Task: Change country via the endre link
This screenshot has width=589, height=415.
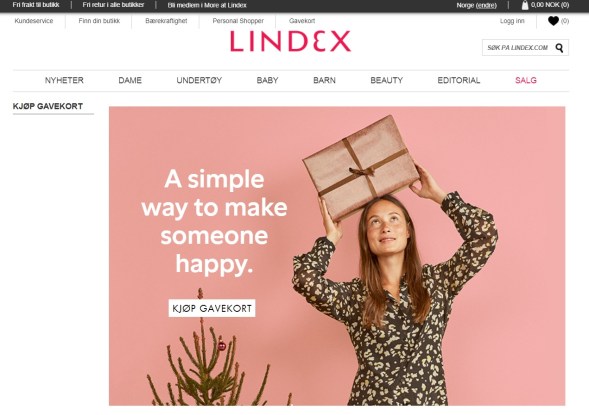Action: tap(486, 6)
